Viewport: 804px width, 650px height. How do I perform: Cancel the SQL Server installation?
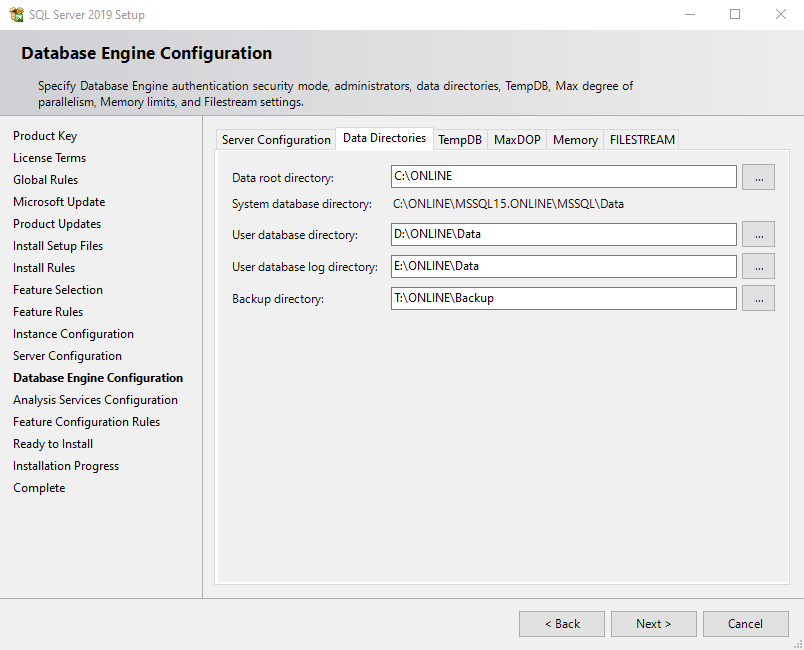click(745, 624)
